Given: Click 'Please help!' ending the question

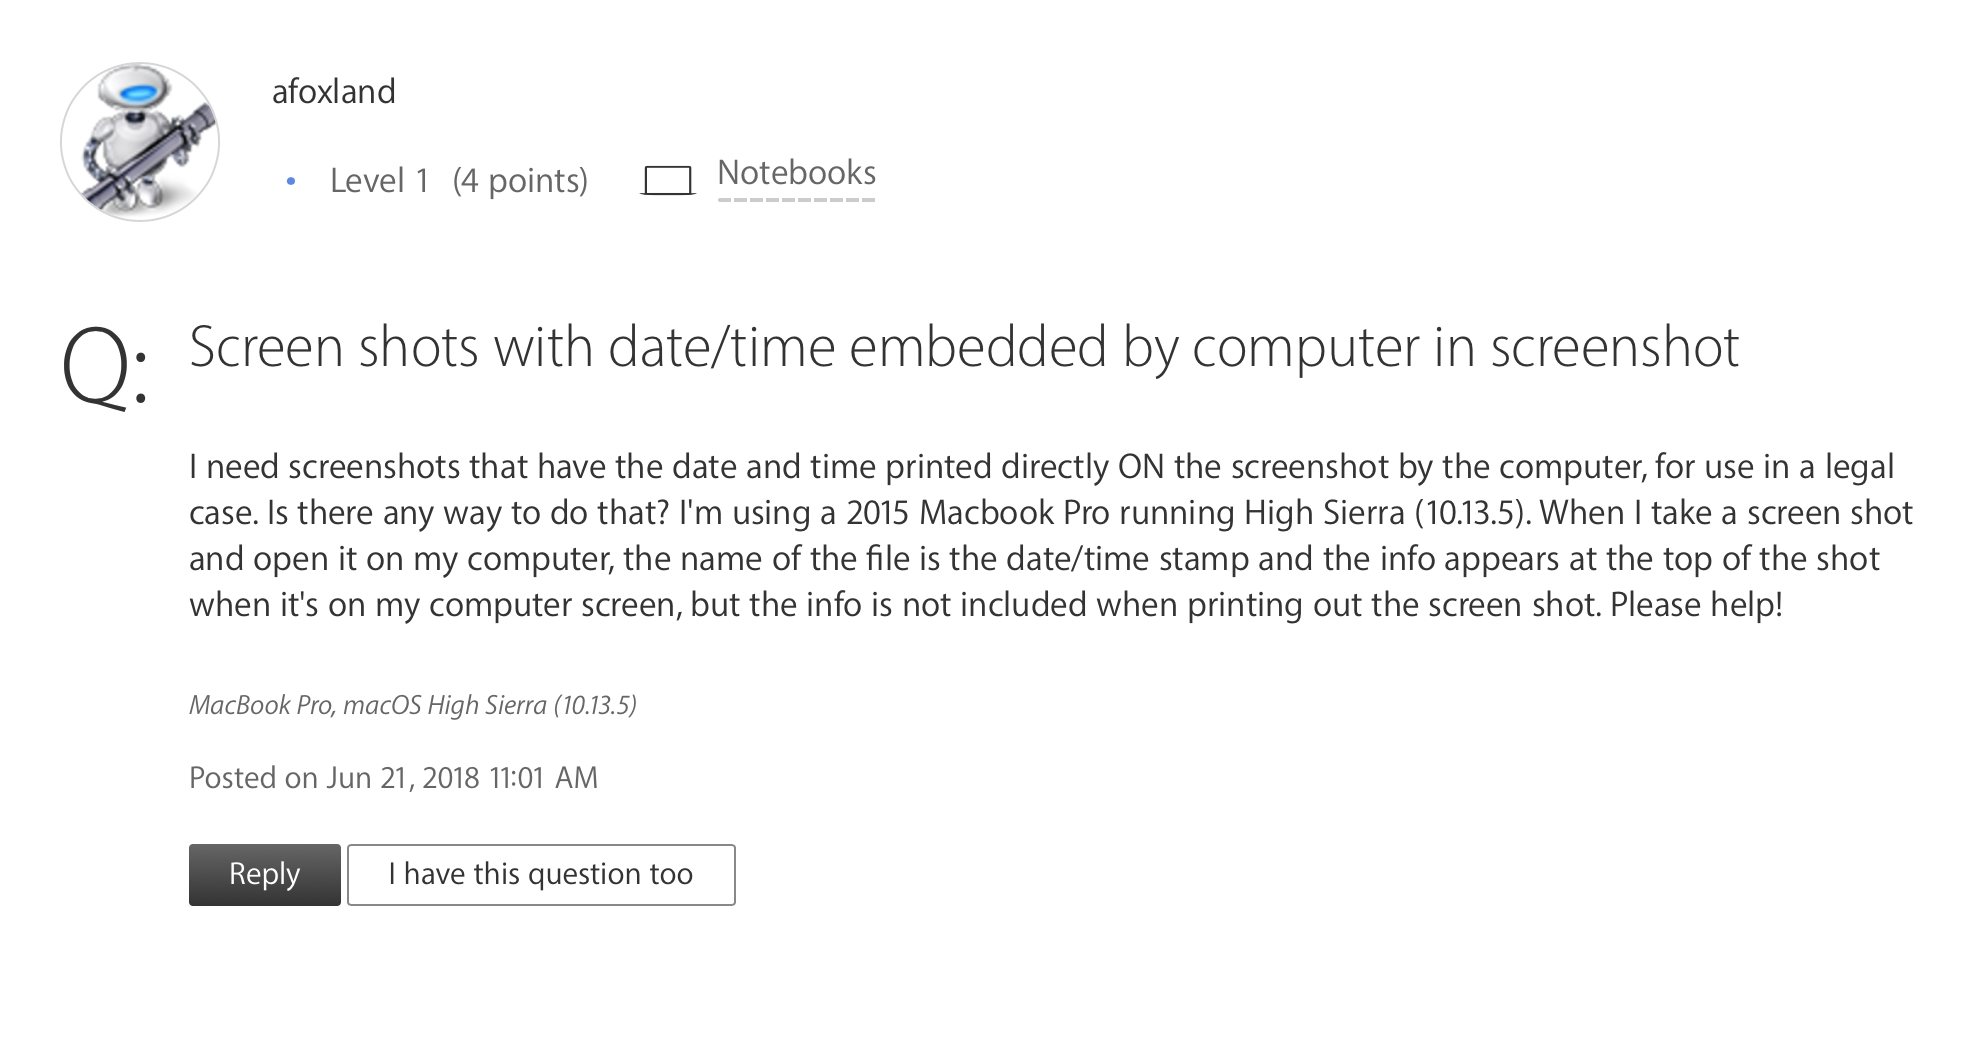Looking at the screenshot, I should point(1696,605).
